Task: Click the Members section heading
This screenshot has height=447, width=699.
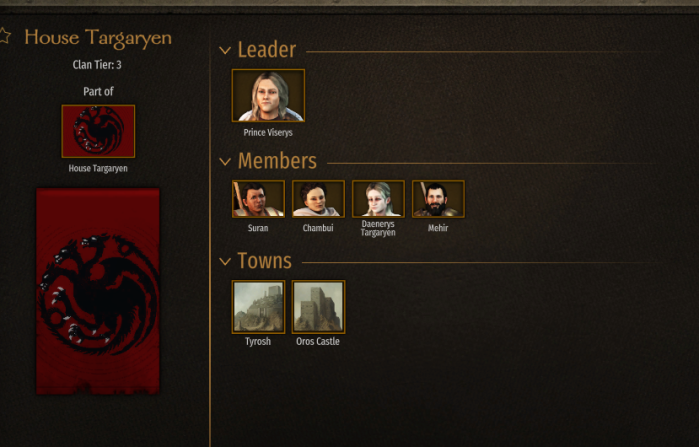Action: pos(277,161)
